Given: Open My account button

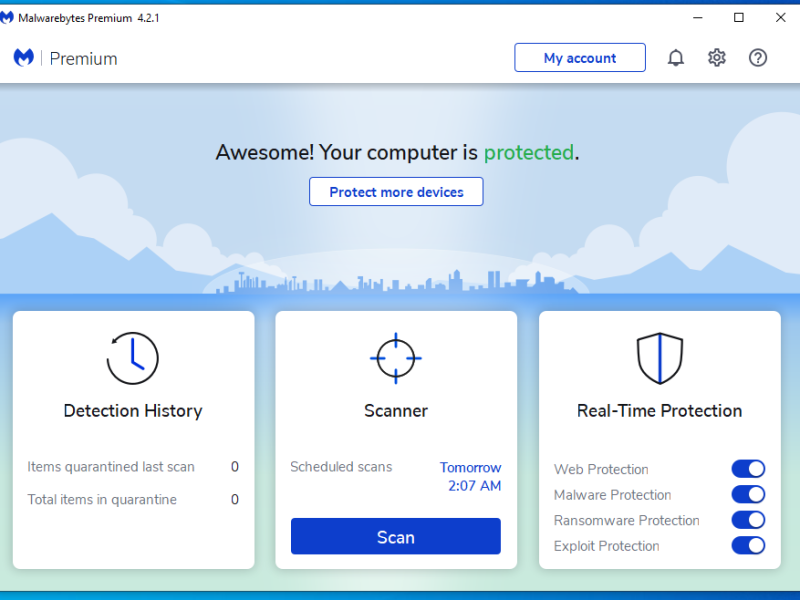Looking at the screenshot, I should pyautogui.click(x=580, y=58).
